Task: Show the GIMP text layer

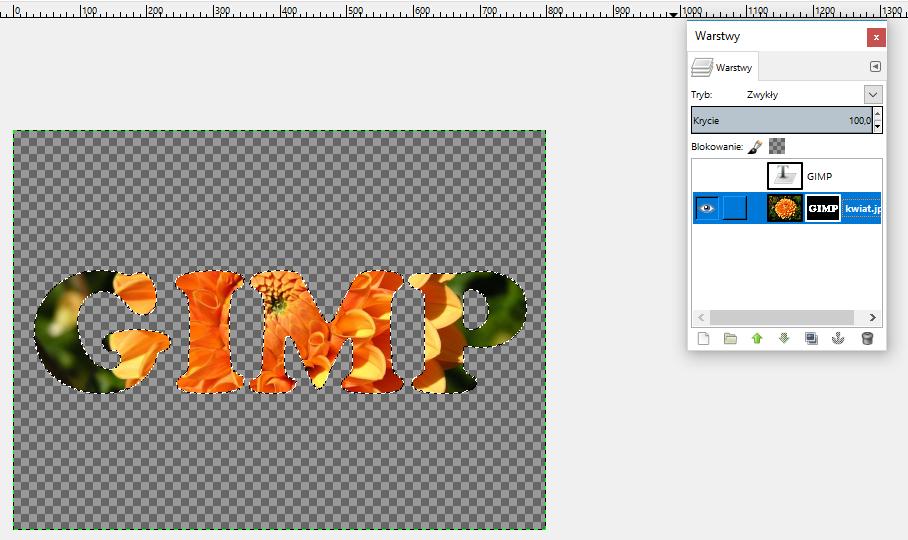Action: [706, 176]
